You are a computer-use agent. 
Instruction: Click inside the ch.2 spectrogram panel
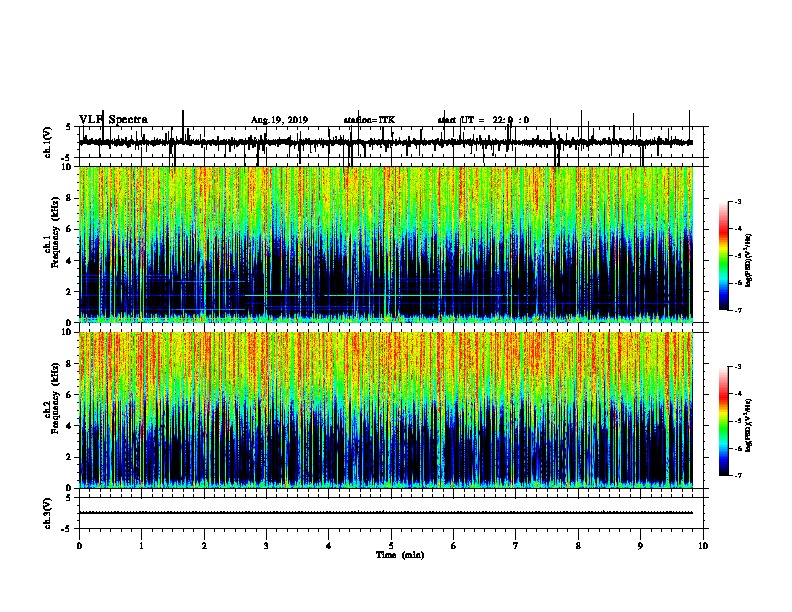386,410
